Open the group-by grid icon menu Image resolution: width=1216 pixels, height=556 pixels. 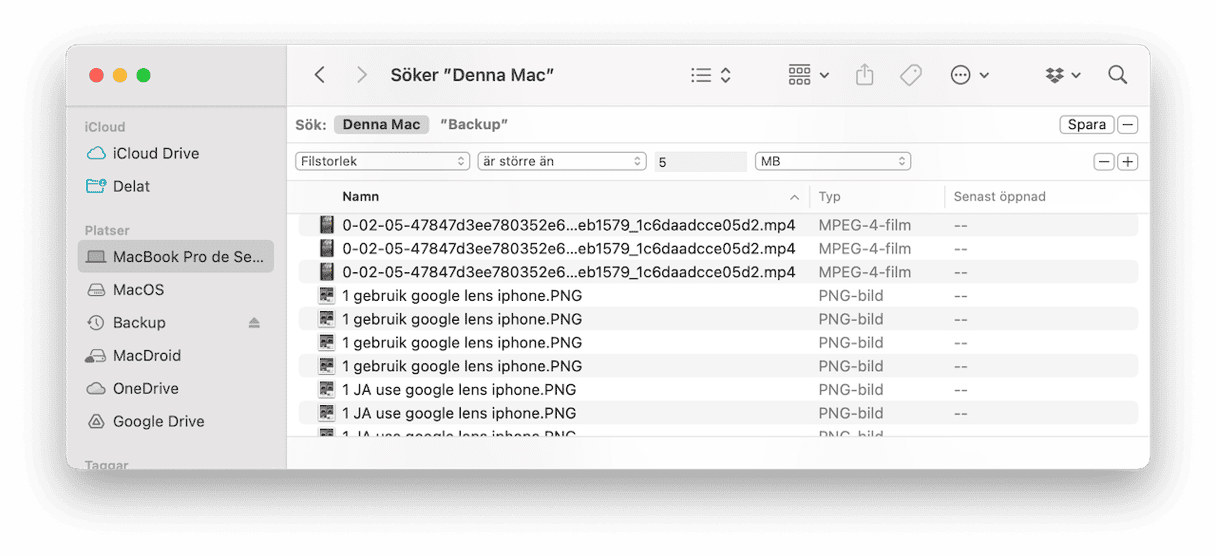pyautogui.click(x=808, y=75)
